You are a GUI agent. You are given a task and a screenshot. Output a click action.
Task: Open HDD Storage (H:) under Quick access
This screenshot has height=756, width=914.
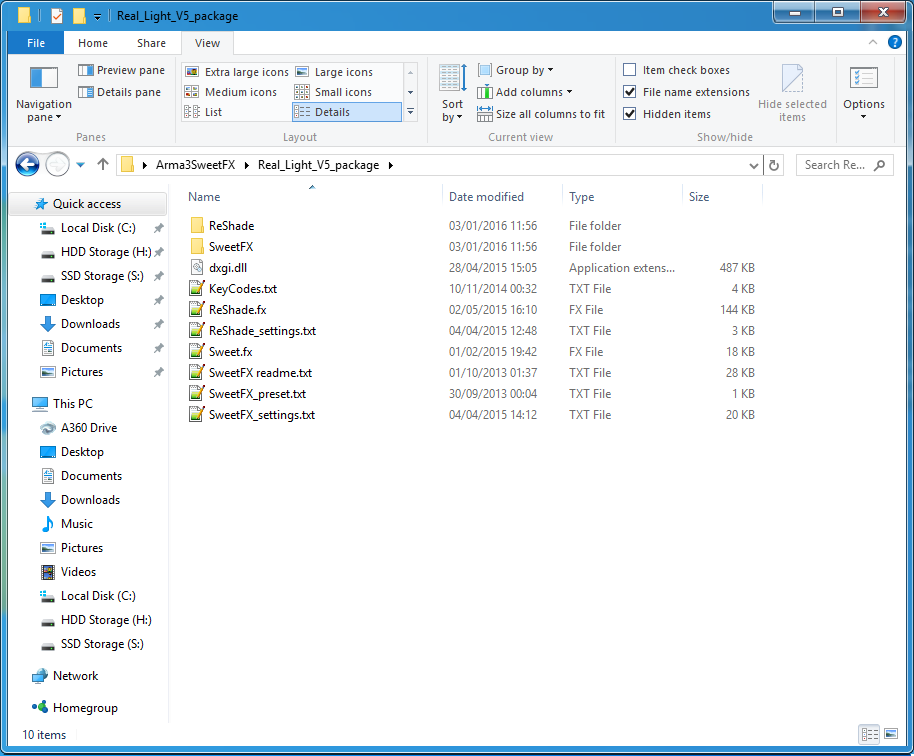click(106, 252)
